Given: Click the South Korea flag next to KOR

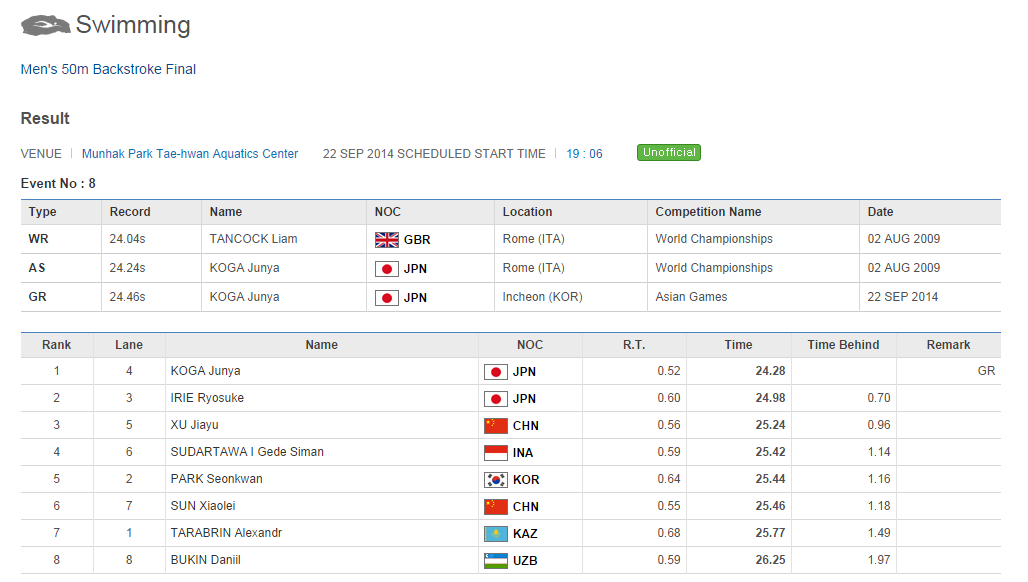Looking at the screenshot, I should pyautogui.click(x=495, y=480).
